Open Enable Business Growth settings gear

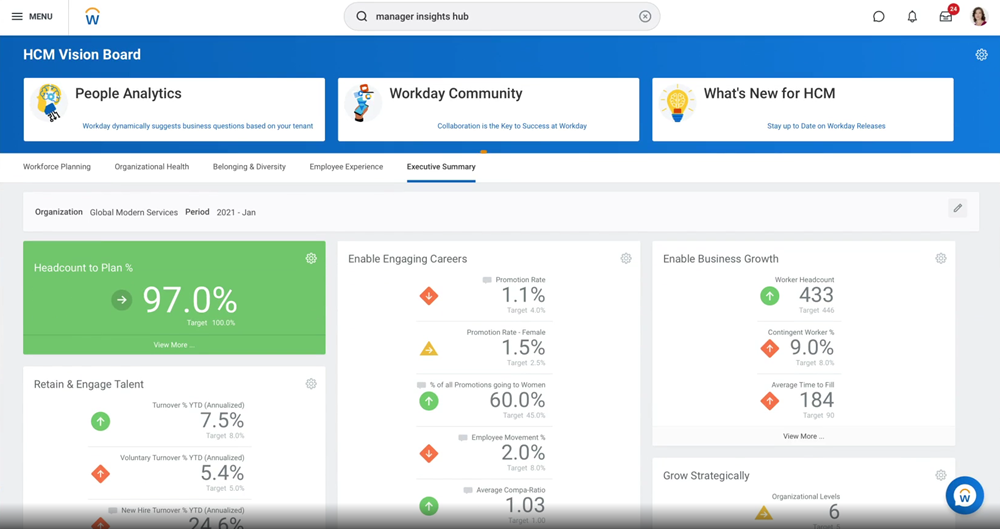[x=941, y=258]
